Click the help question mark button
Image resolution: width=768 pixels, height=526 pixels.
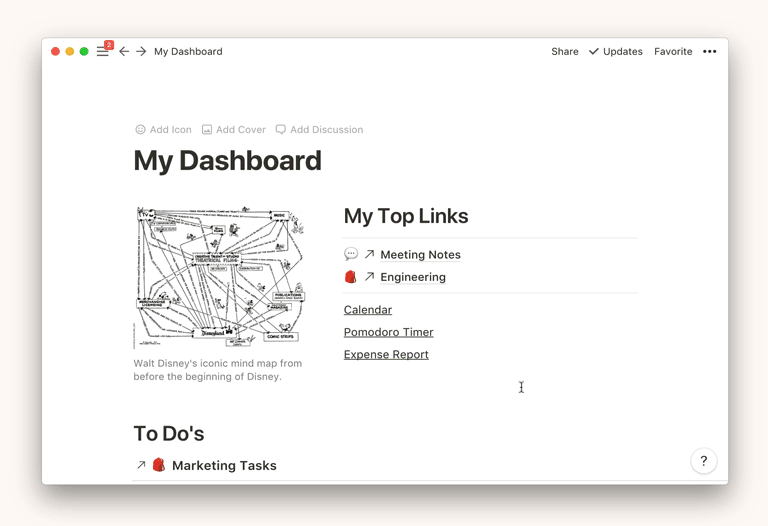(x=703, y=461)
